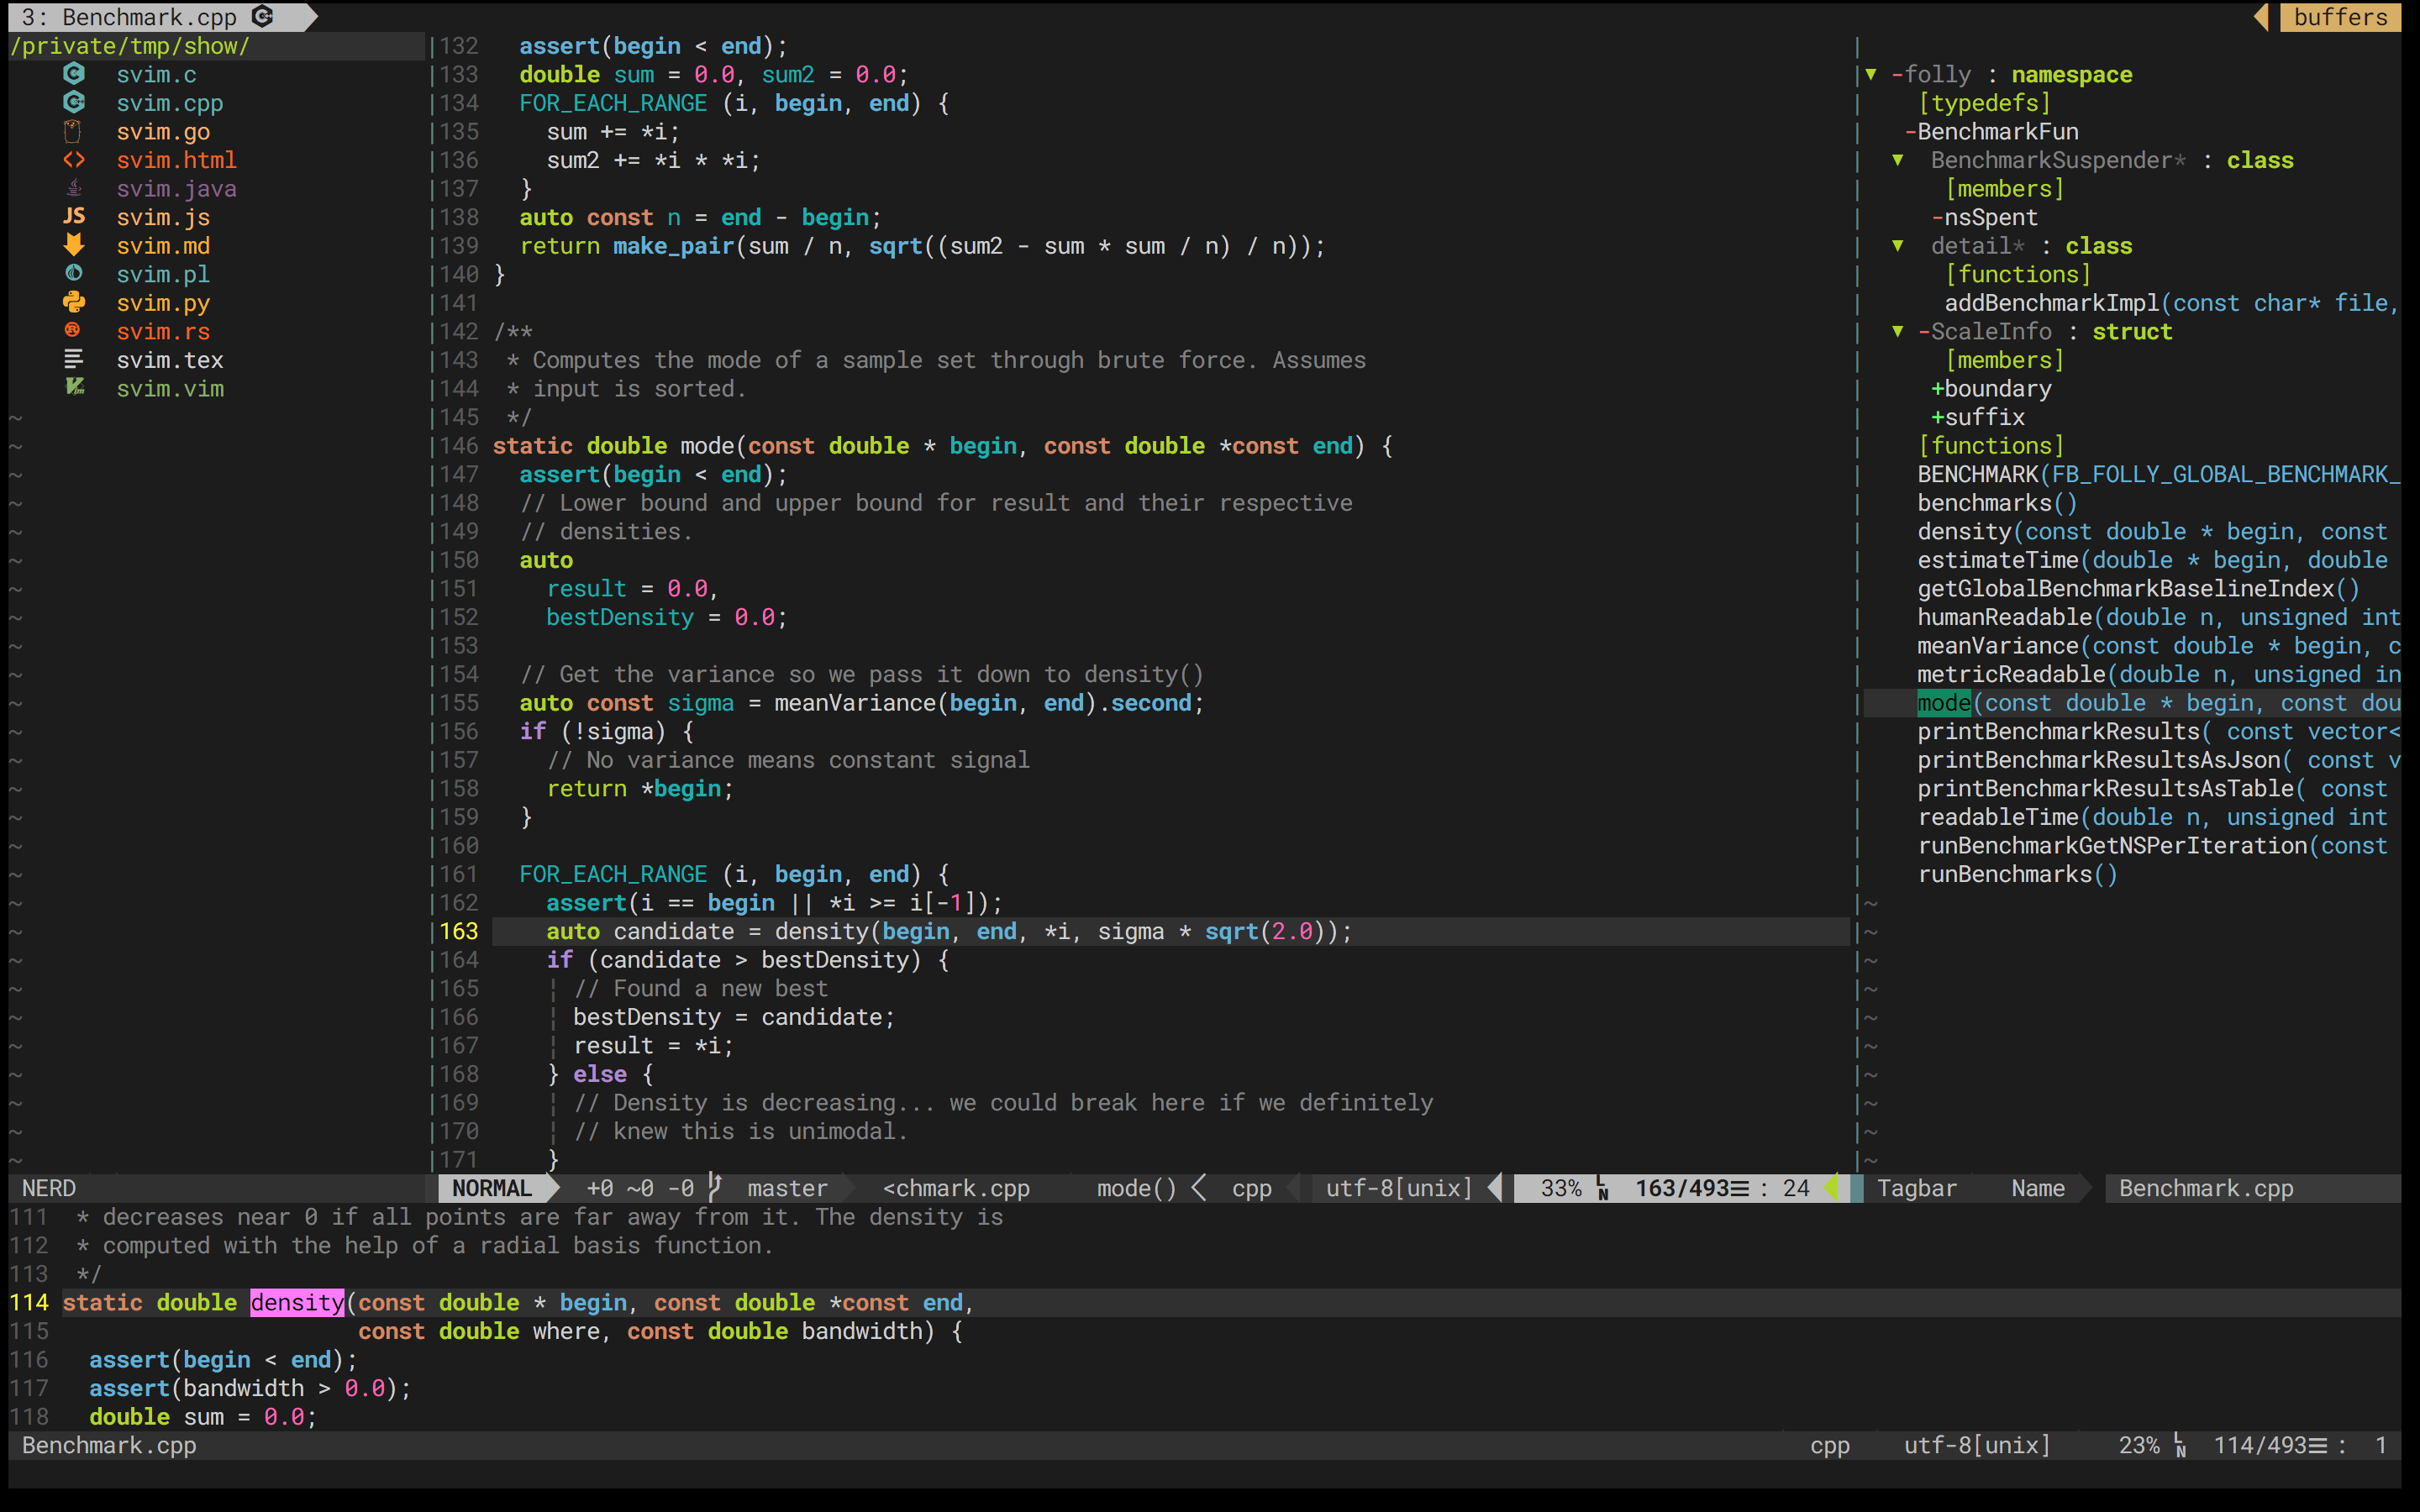Image resolution: width=2420 pixels, height=1512 pixels.
Task: Jump to getGlobalBenchmarkBaselineIndex() tag
Action: tap(2138, 589)
